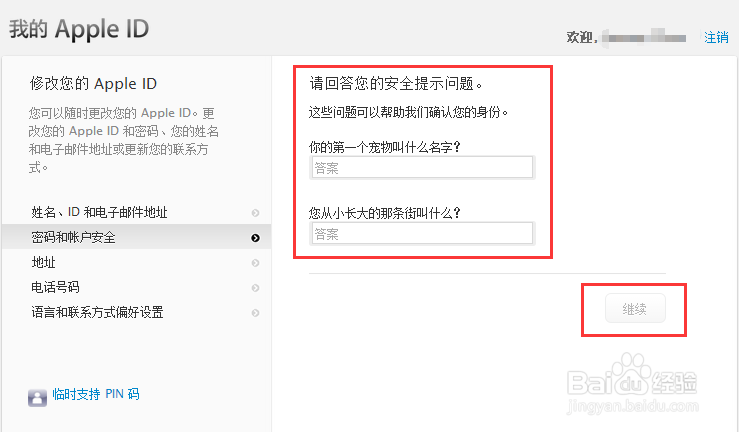739x432 pixels.
Task: Focus answer field for childhood street question
Action: click(422, 234)
